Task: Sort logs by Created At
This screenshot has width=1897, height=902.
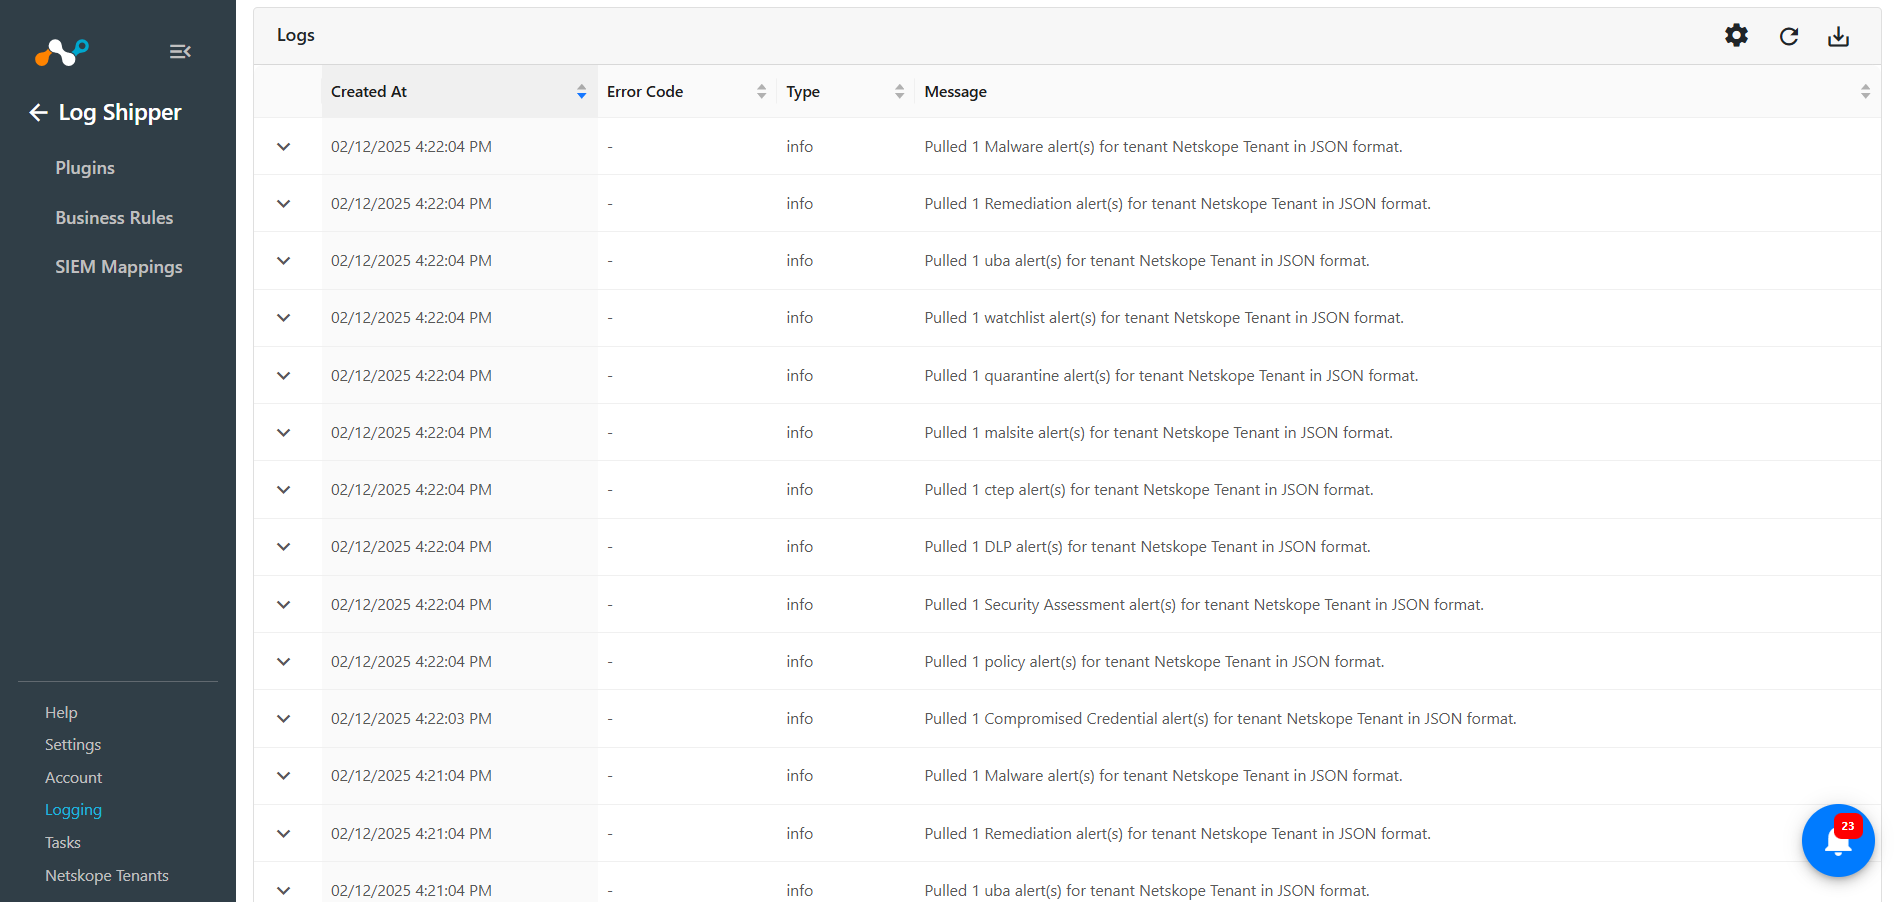Action: tap(581, 92)
